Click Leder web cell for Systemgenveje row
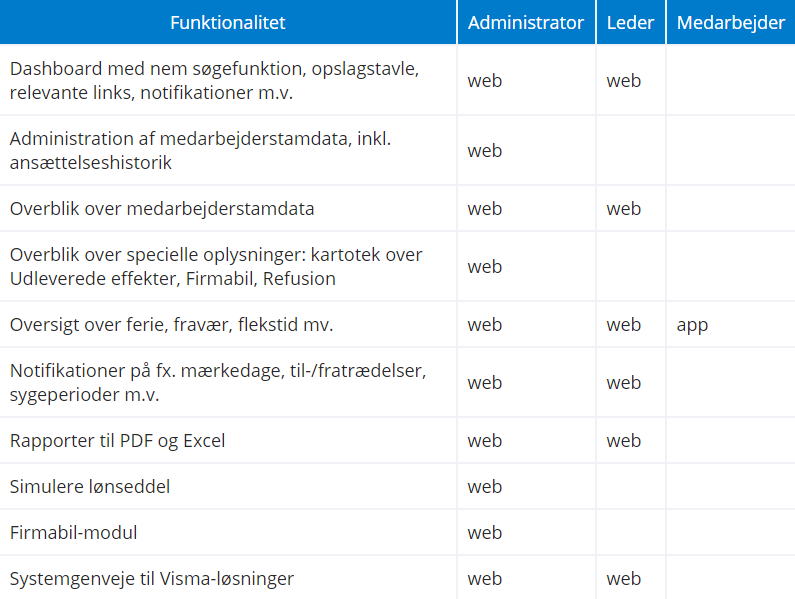 pyautogui.click(x=624, y=579)
